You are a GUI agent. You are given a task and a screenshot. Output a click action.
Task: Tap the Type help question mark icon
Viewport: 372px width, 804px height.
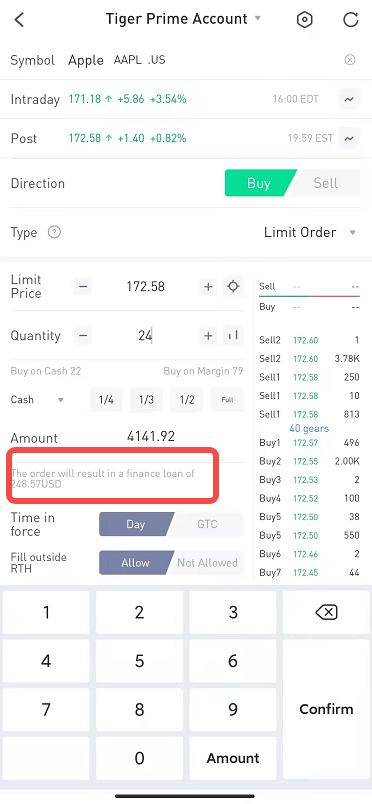click(54, 232)
